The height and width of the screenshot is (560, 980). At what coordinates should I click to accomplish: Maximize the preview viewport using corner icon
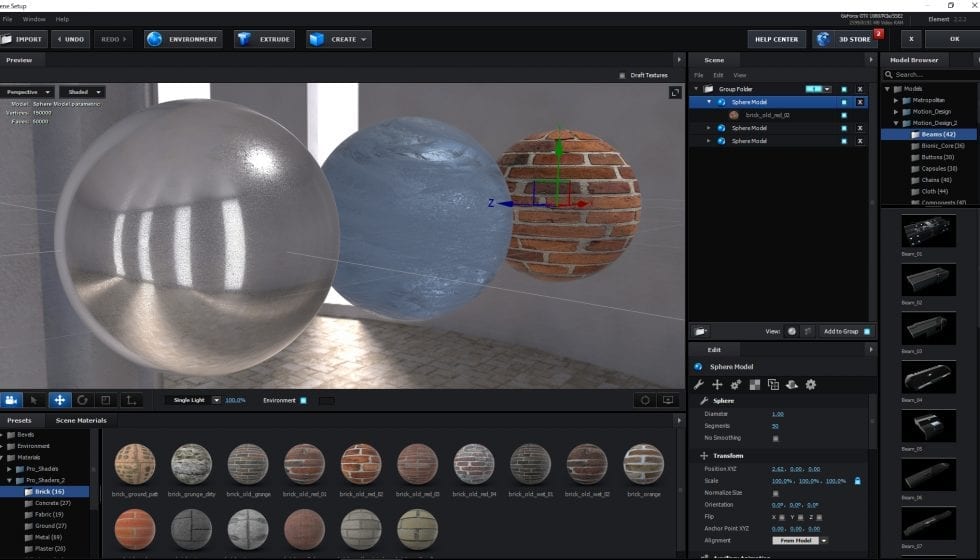(x=675, y=93)
